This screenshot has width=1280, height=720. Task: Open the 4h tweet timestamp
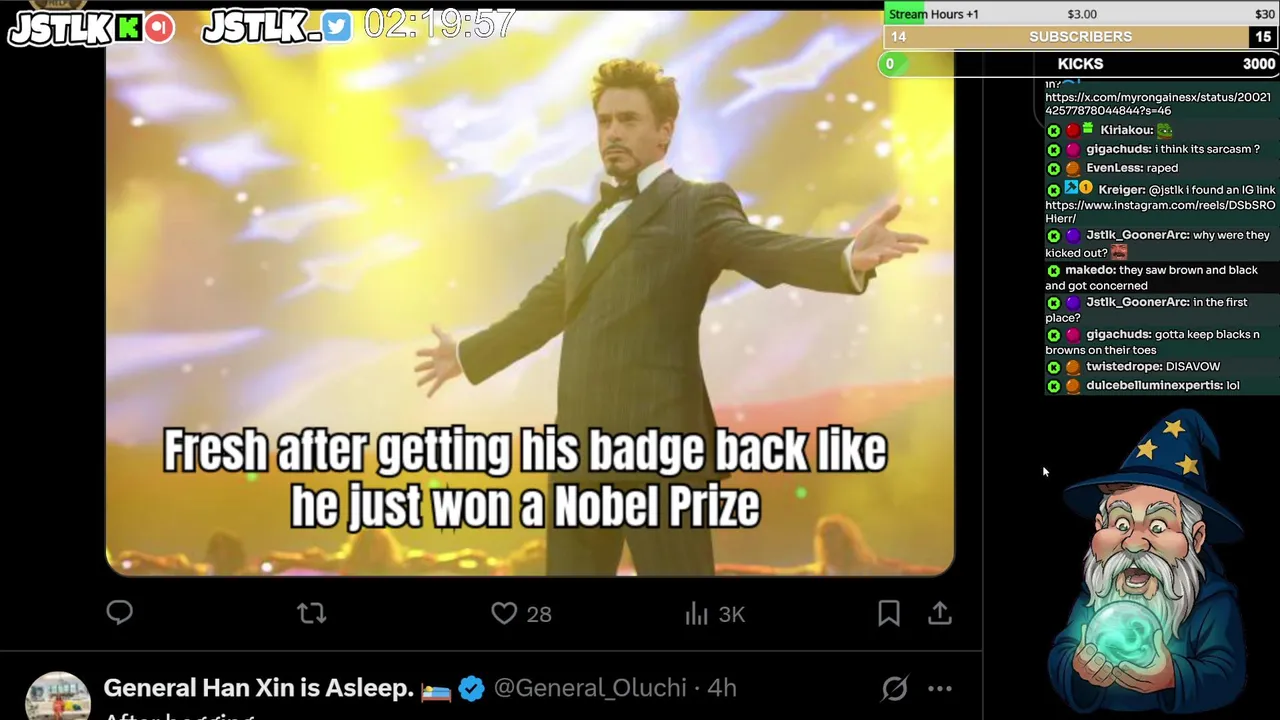tap(722, 688)
